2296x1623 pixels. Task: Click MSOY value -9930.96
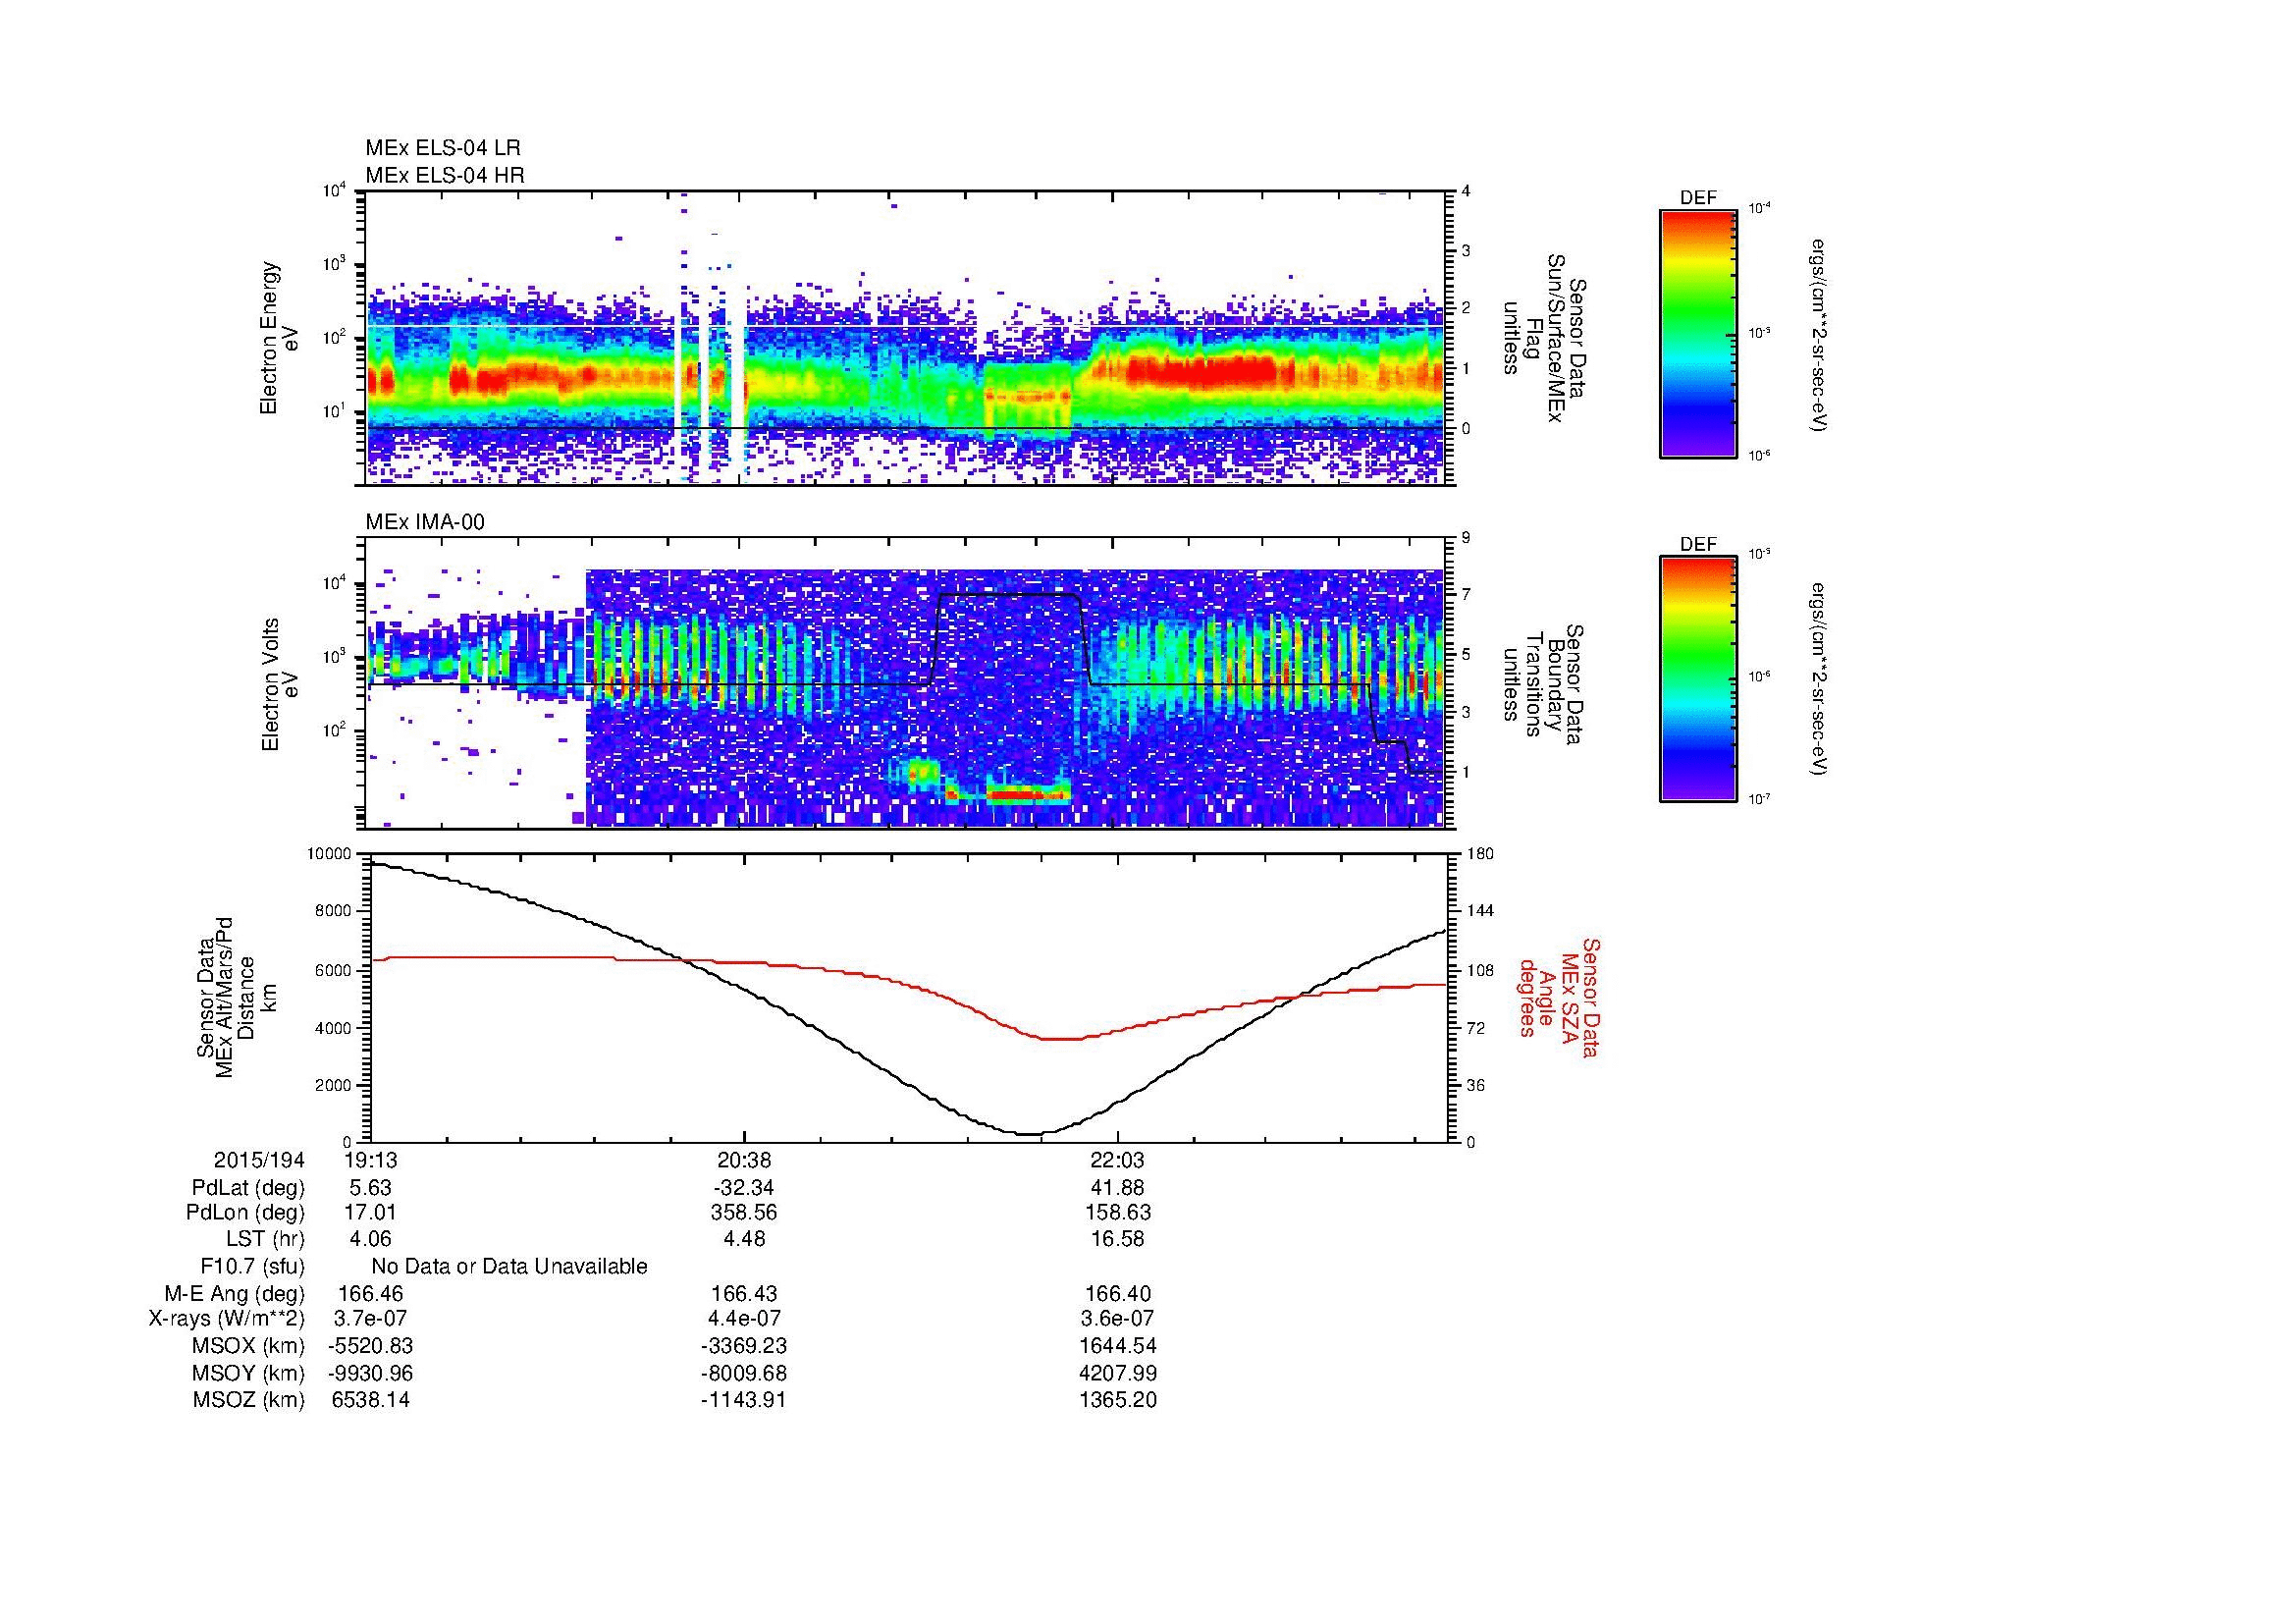click(x=370, y=1373)
